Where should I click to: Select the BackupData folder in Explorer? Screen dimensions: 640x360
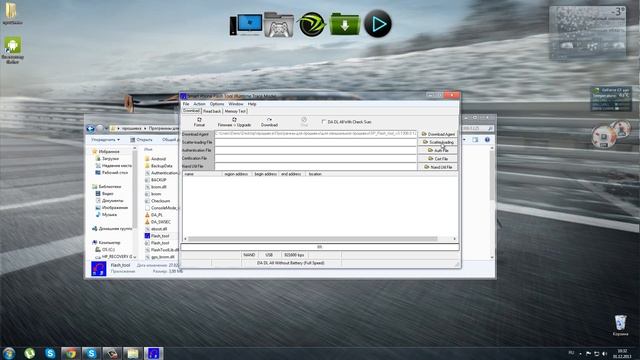(x=159, y=166)
